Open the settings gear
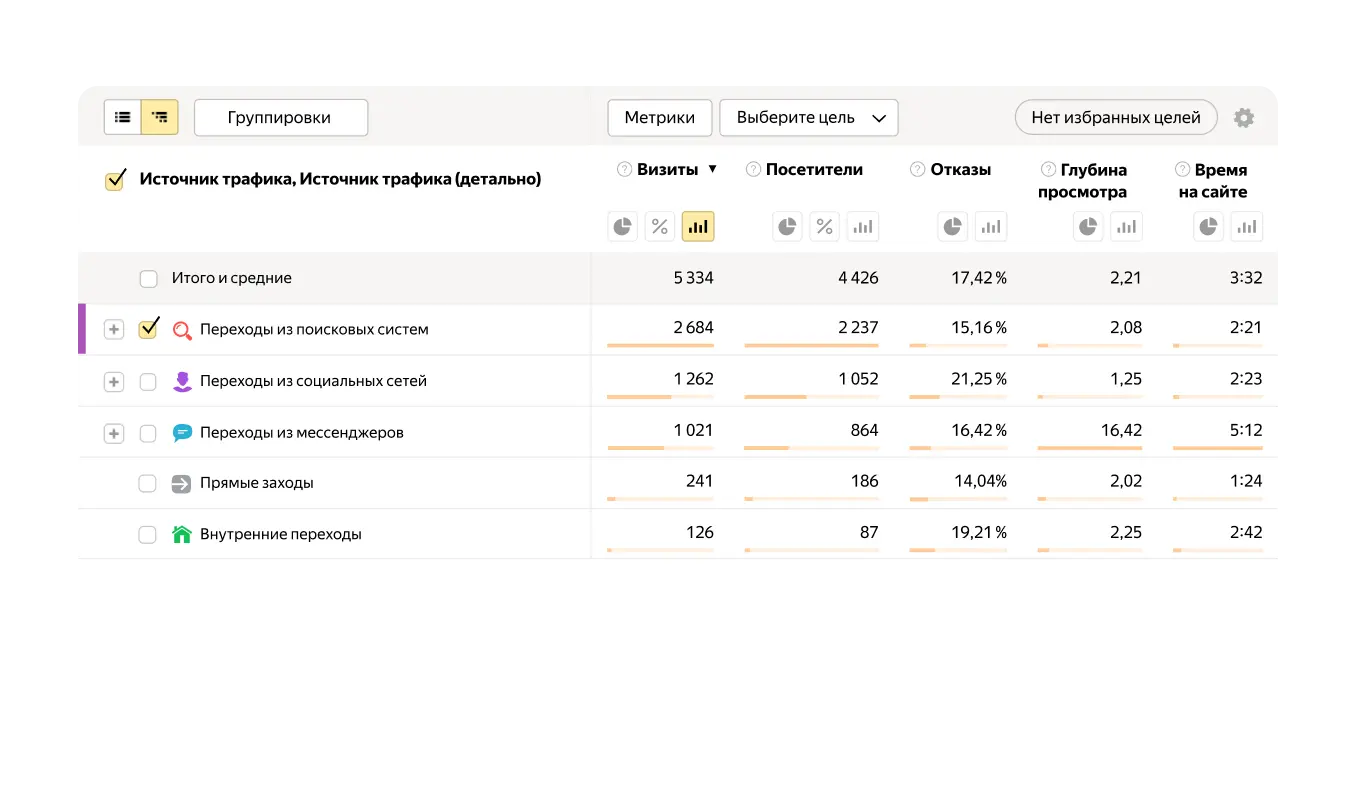Screen dimensions: 1356x801 (x=1244, y=117)
